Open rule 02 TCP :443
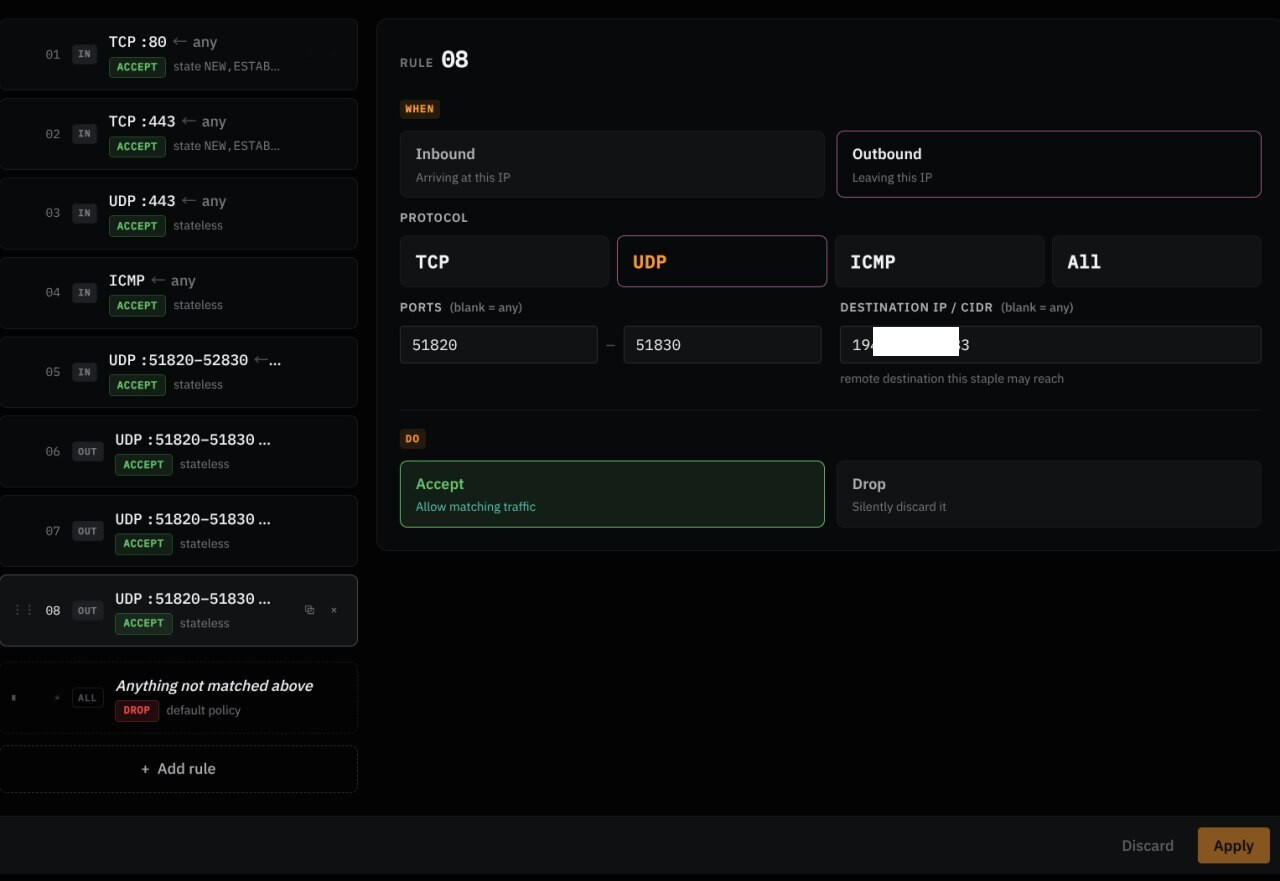The height and width of the screenshot is (881, 1280). click(178, 134)
